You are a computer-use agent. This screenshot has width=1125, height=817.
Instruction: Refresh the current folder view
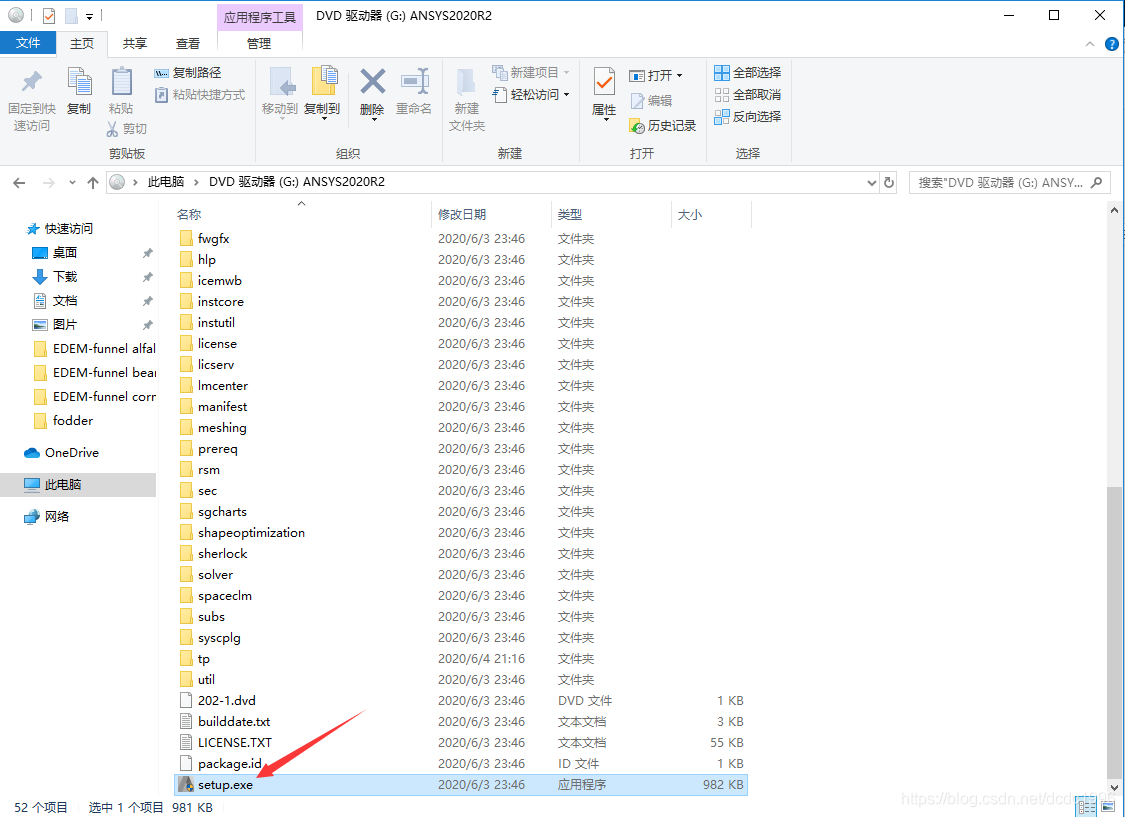(x=889, y=182)
